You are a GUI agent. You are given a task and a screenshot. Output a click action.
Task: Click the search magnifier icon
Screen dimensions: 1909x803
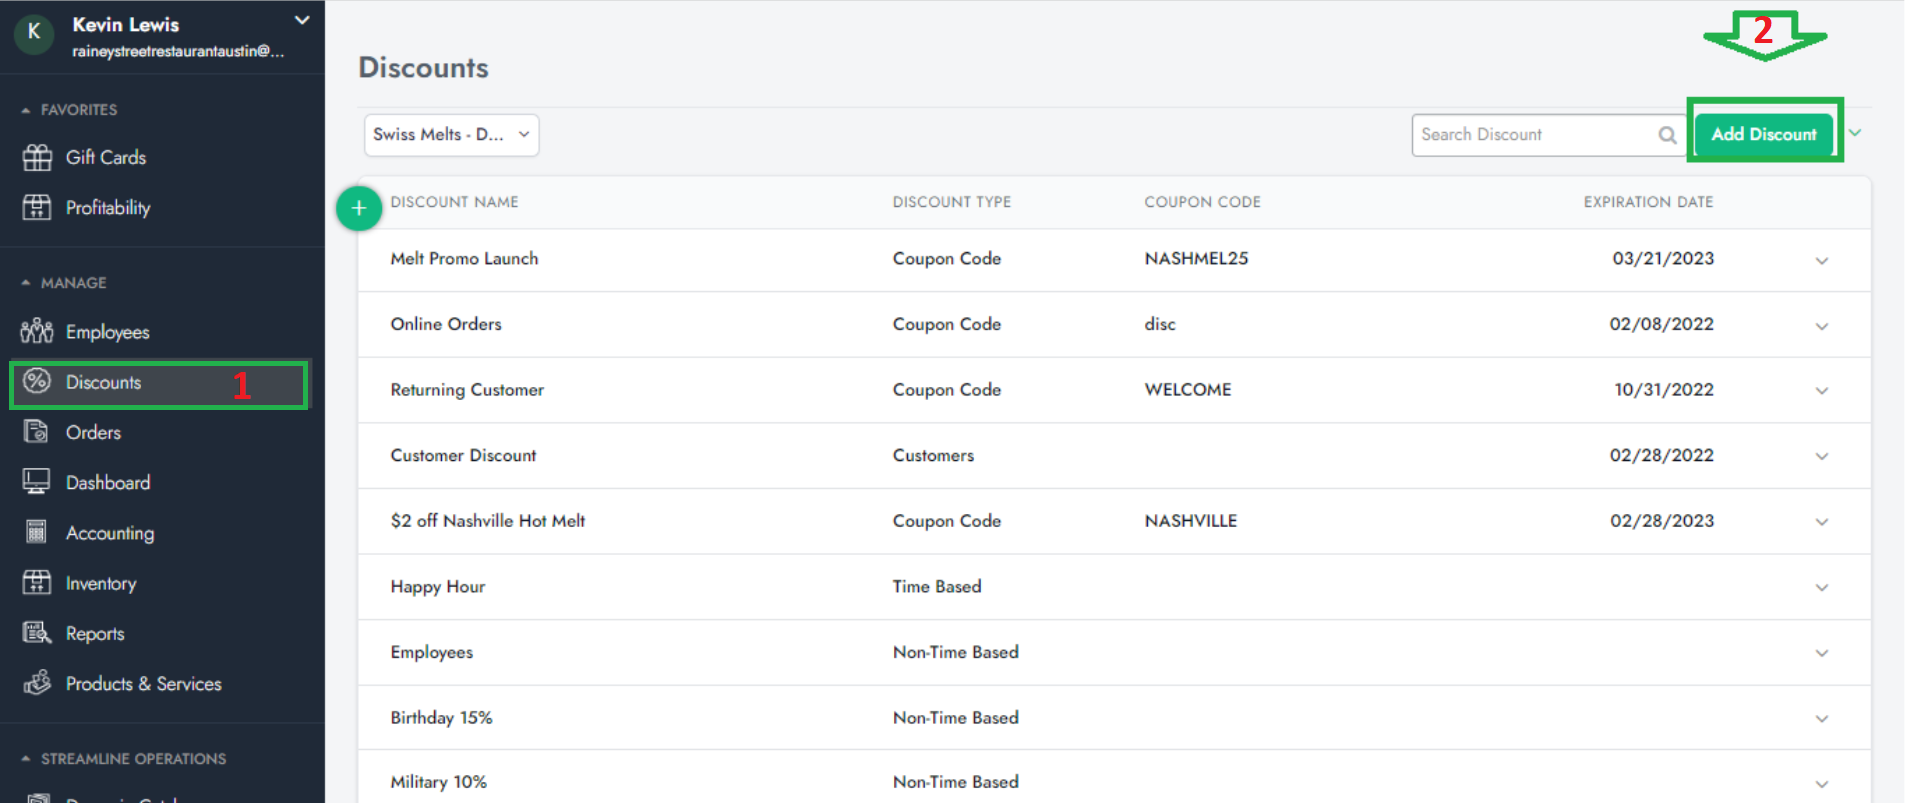tap(1667, 135)
